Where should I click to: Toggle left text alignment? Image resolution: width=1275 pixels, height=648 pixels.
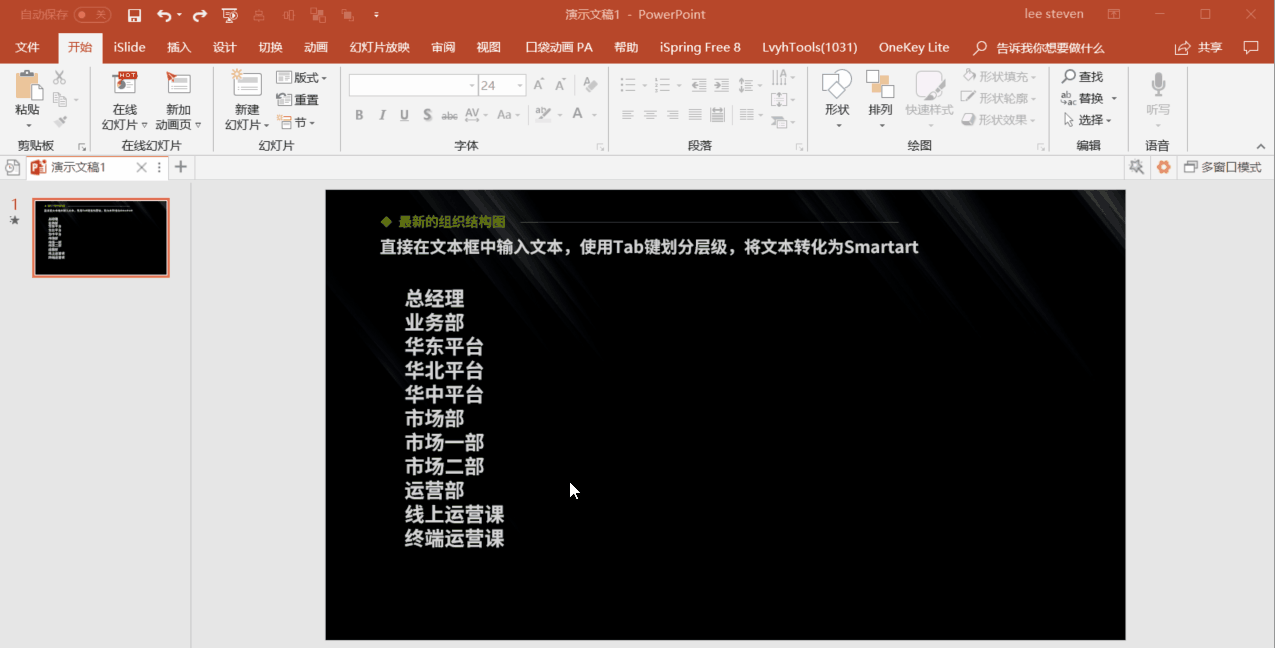[x=627, y=115]
